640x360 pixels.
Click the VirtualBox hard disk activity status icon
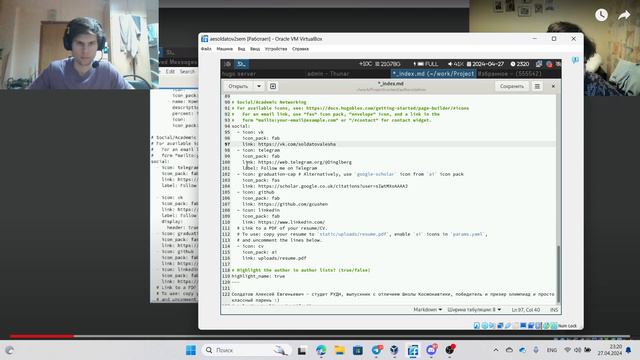(476, 326)
